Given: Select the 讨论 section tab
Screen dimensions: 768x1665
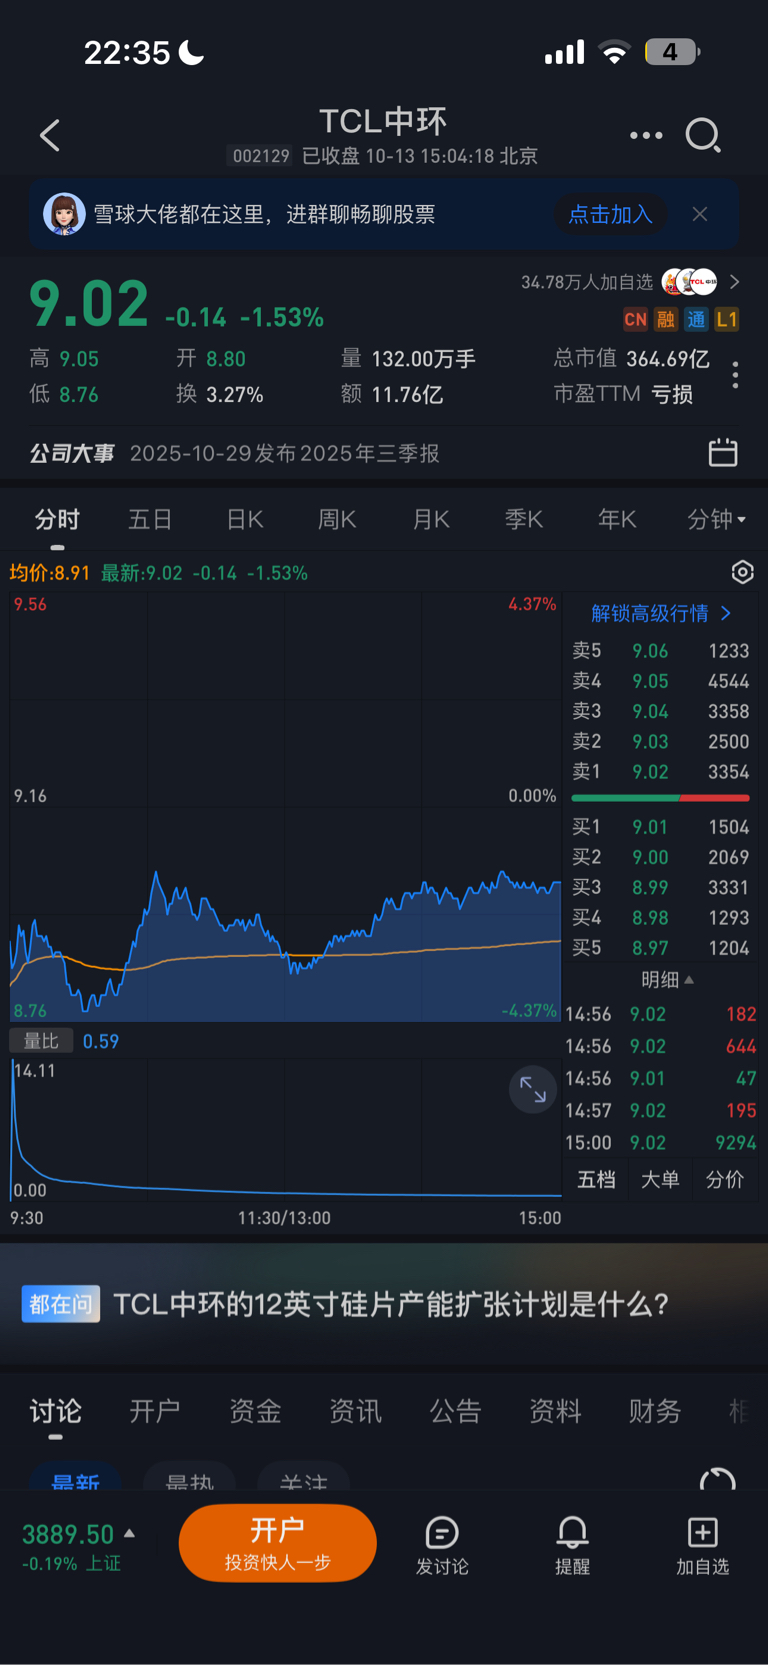Looking at the screenshot, I should pos(55,1411).
